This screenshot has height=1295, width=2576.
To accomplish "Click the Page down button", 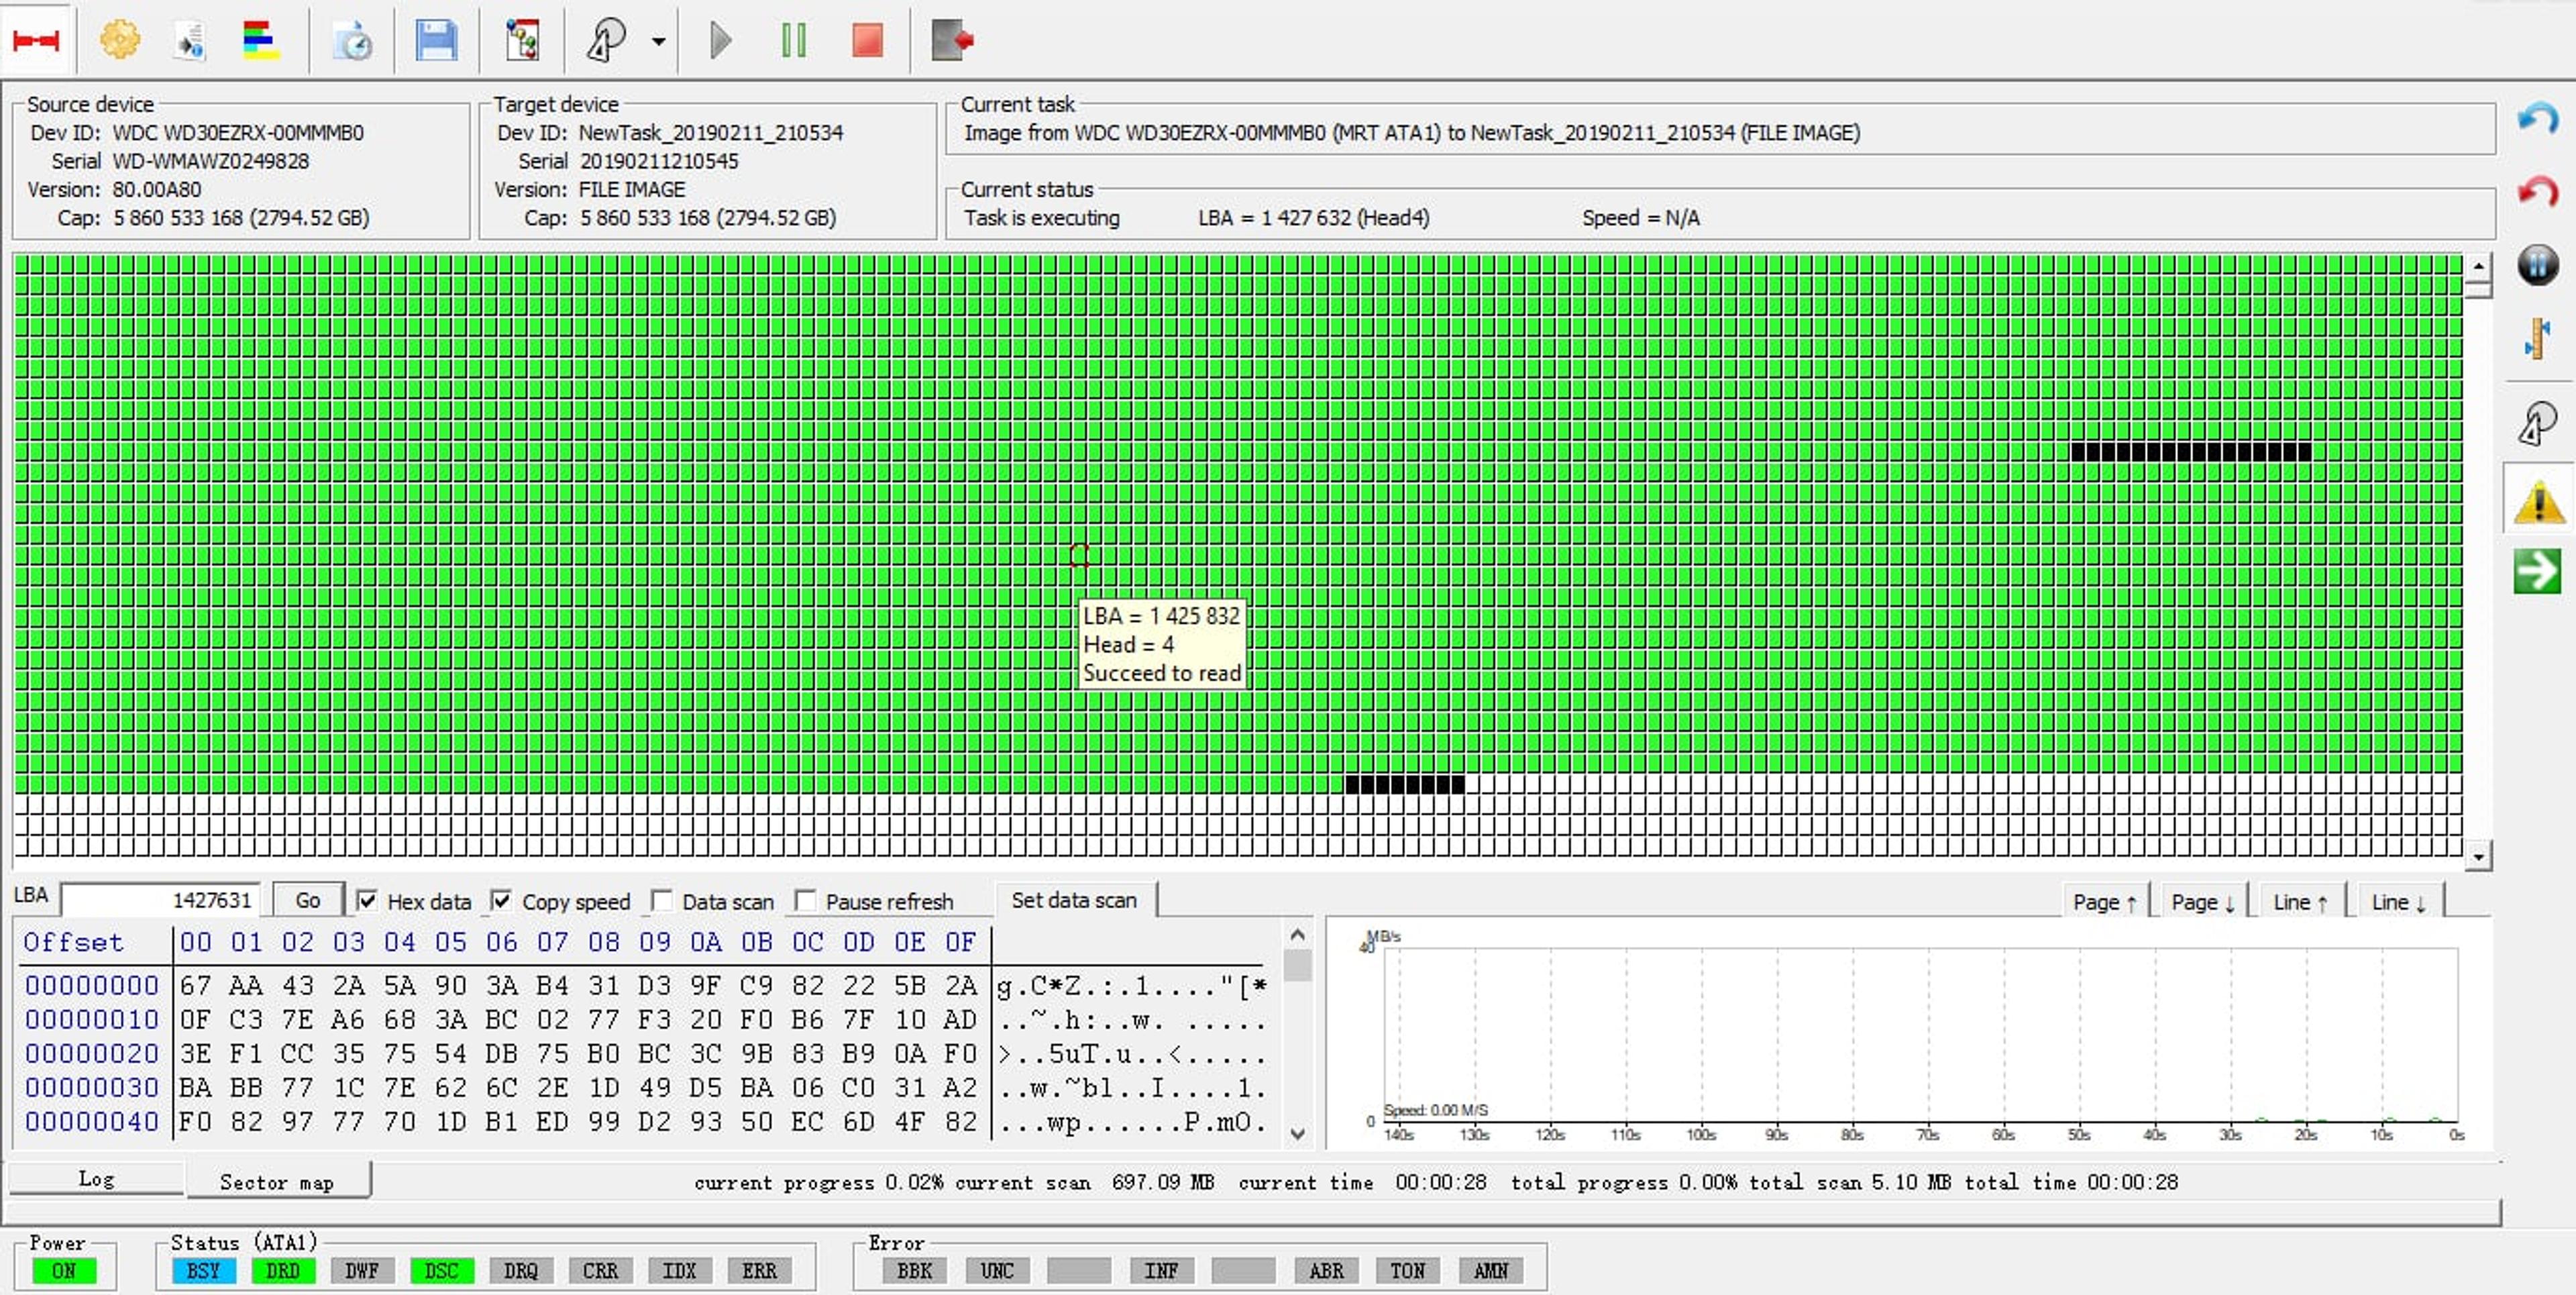I will pos(2203,901).
